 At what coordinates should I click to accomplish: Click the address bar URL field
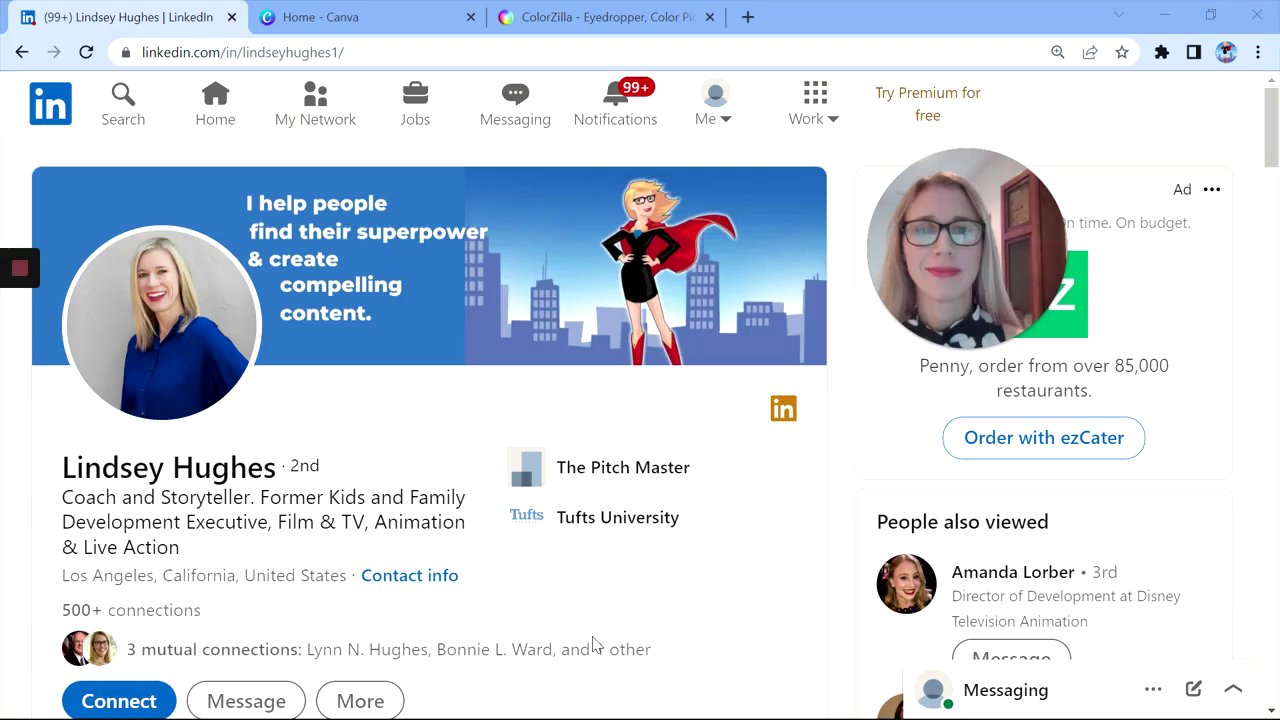pos(580,52)
